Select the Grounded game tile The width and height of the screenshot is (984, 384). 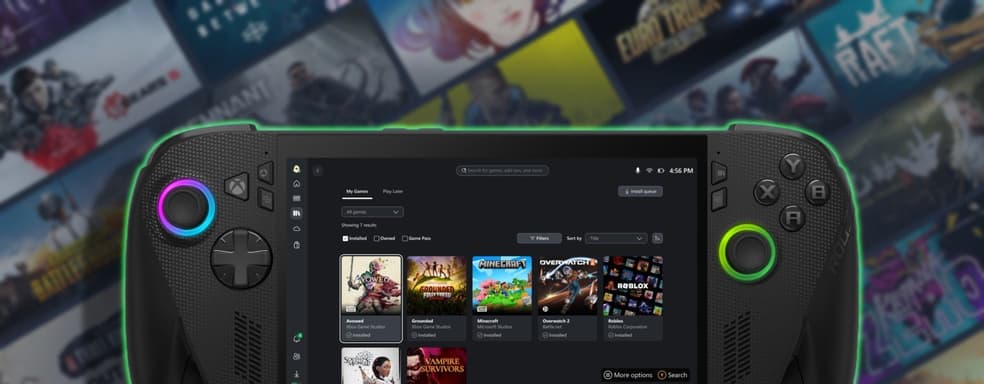point(436,298)
